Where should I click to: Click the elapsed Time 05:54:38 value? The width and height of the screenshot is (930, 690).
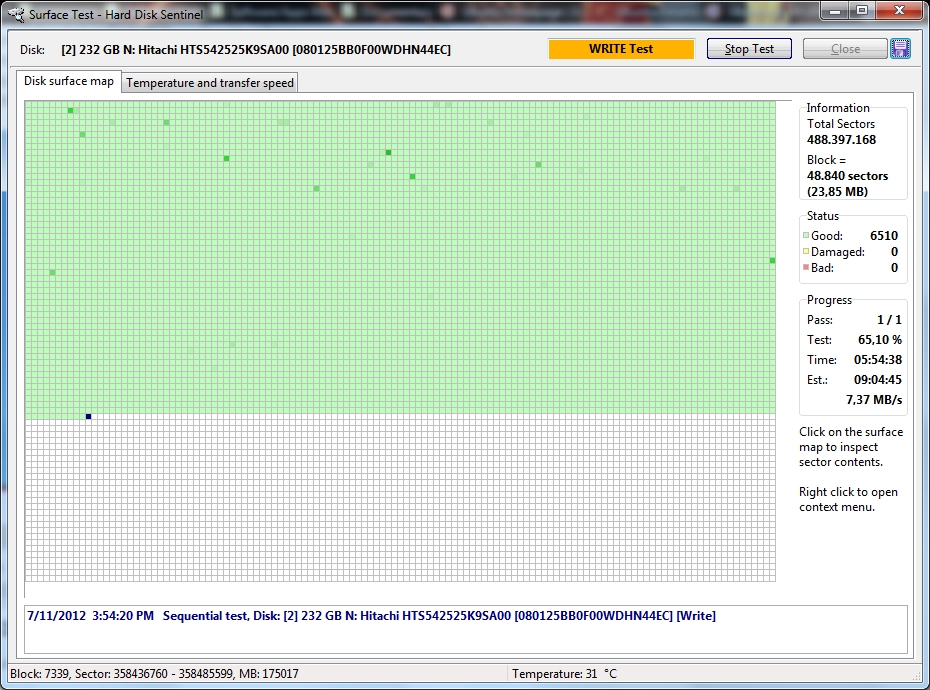pos(878,360)
